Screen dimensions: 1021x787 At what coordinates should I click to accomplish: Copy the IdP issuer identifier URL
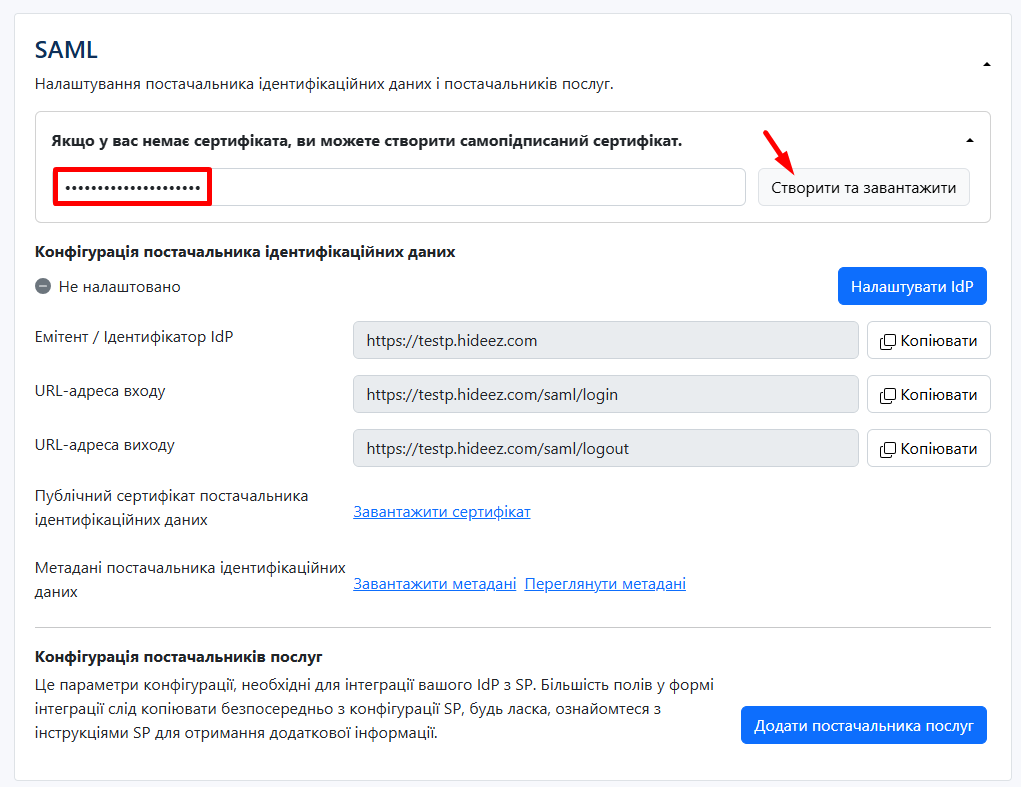click(x=928, y=340)
